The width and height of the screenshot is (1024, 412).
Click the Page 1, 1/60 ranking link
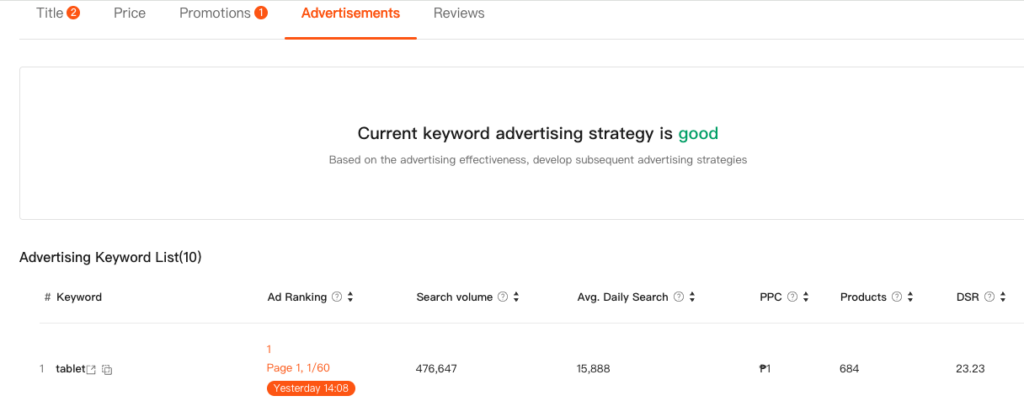298,368
